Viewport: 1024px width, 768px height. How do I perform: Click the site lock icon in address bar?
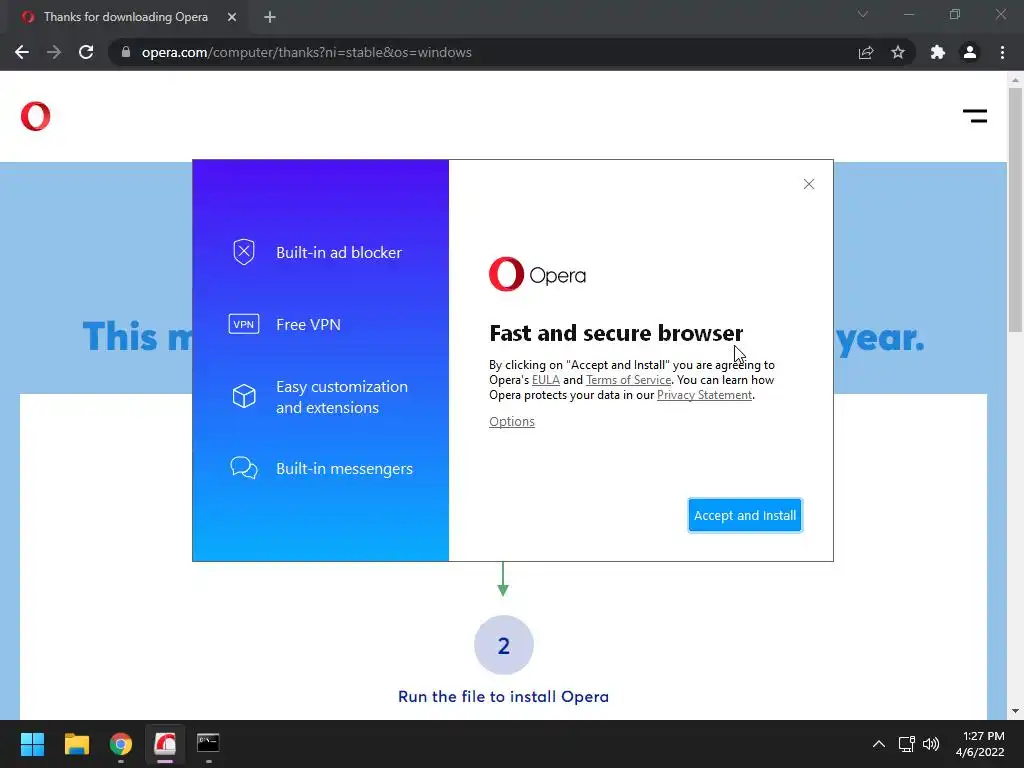click(125, 52)
